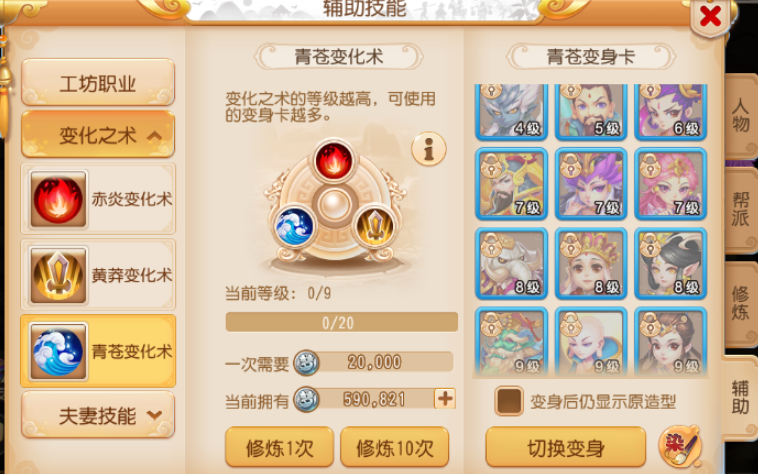This screenshot has width=758, height=474.
Task: Click the 修炼1次 button
Action: (279, 447)
